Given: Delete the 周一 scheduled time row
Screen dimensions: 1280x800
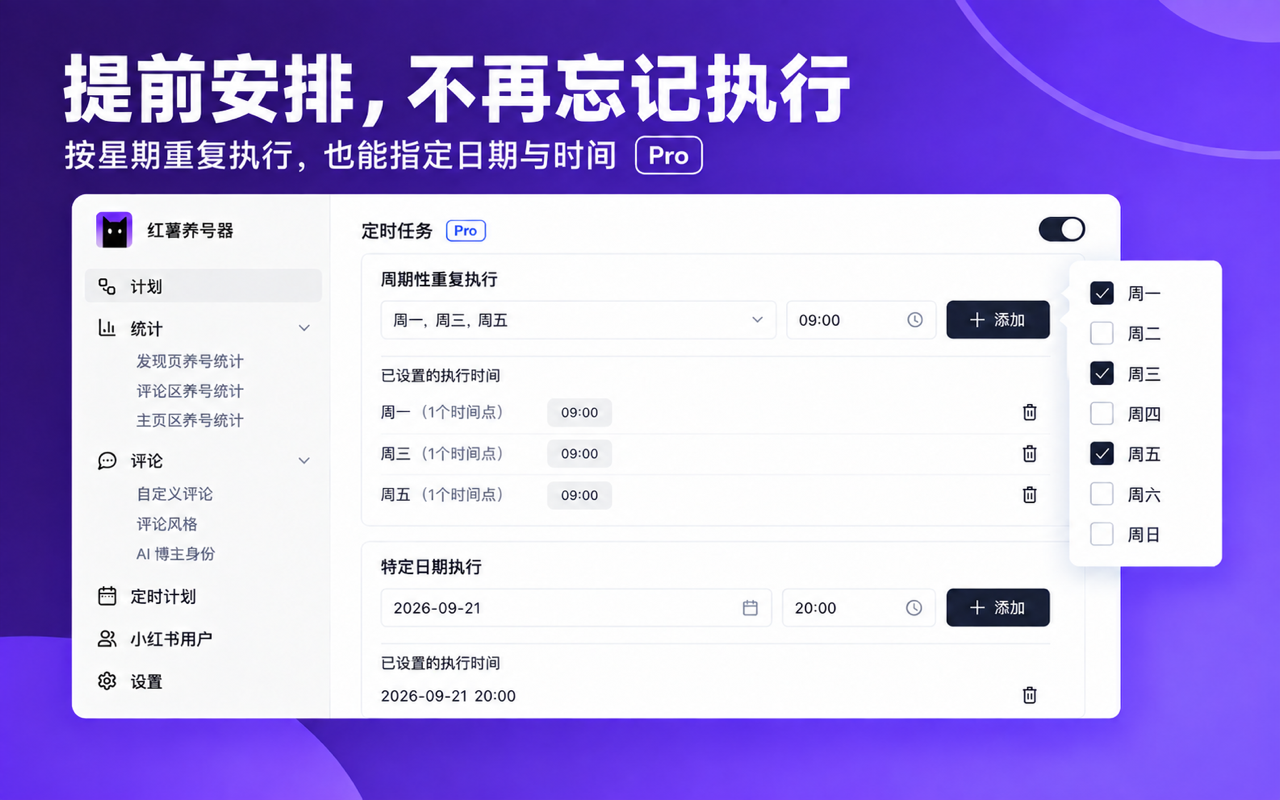Looking at the screenshot, I should [1030, 412].
